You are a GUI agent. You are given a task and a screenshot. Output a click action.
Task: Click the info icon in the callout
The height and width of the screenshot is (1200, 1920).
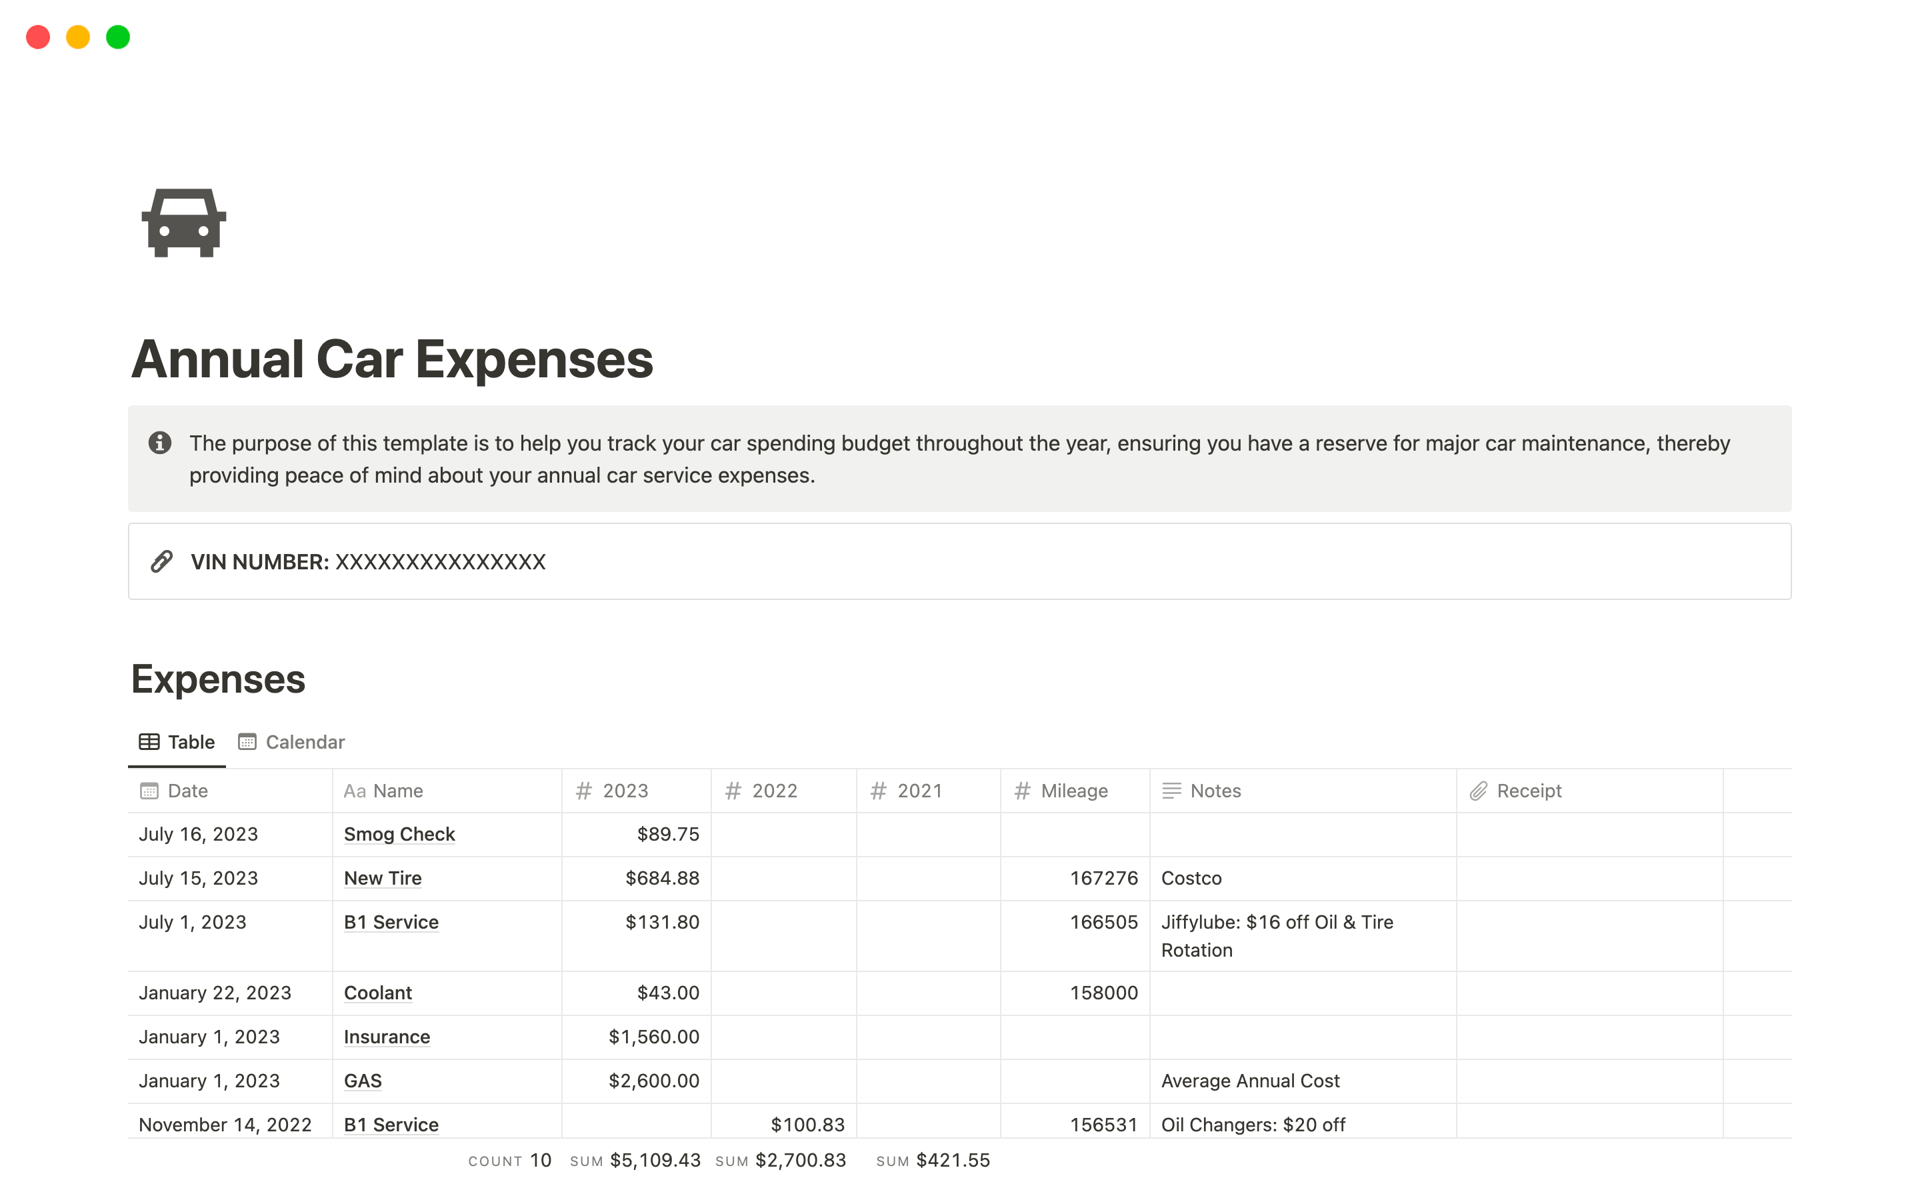tap(160, 443)
